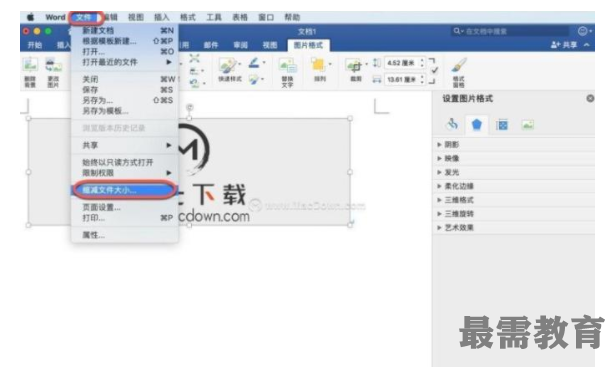The height and width of the screenshot is (372, 611).
Task: Toggle Always Open Read-Only (始终以只读方式打开)
Action: click(118, 162)
